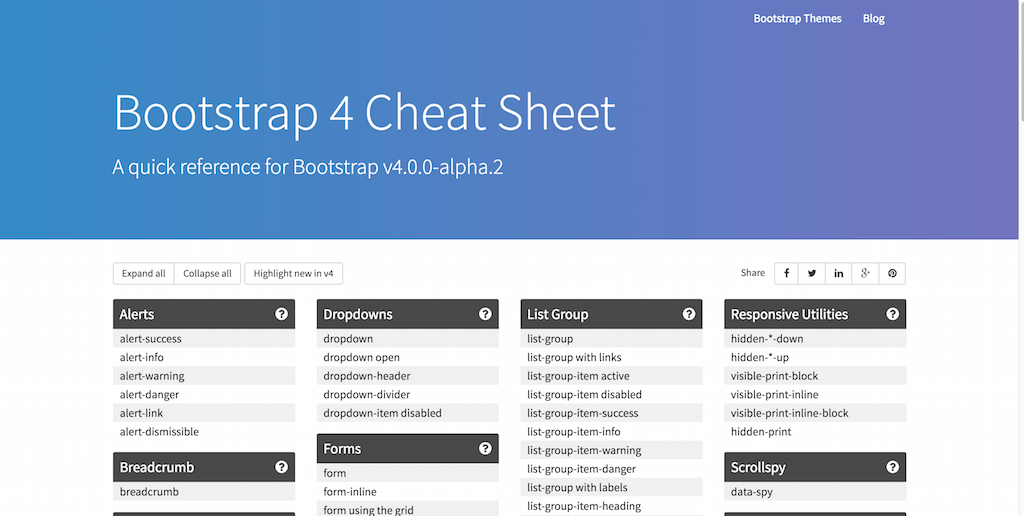Collapse the Alerts section header
Image resolution: width=1024 pixels, height=516 pixels.
(204, 314)
